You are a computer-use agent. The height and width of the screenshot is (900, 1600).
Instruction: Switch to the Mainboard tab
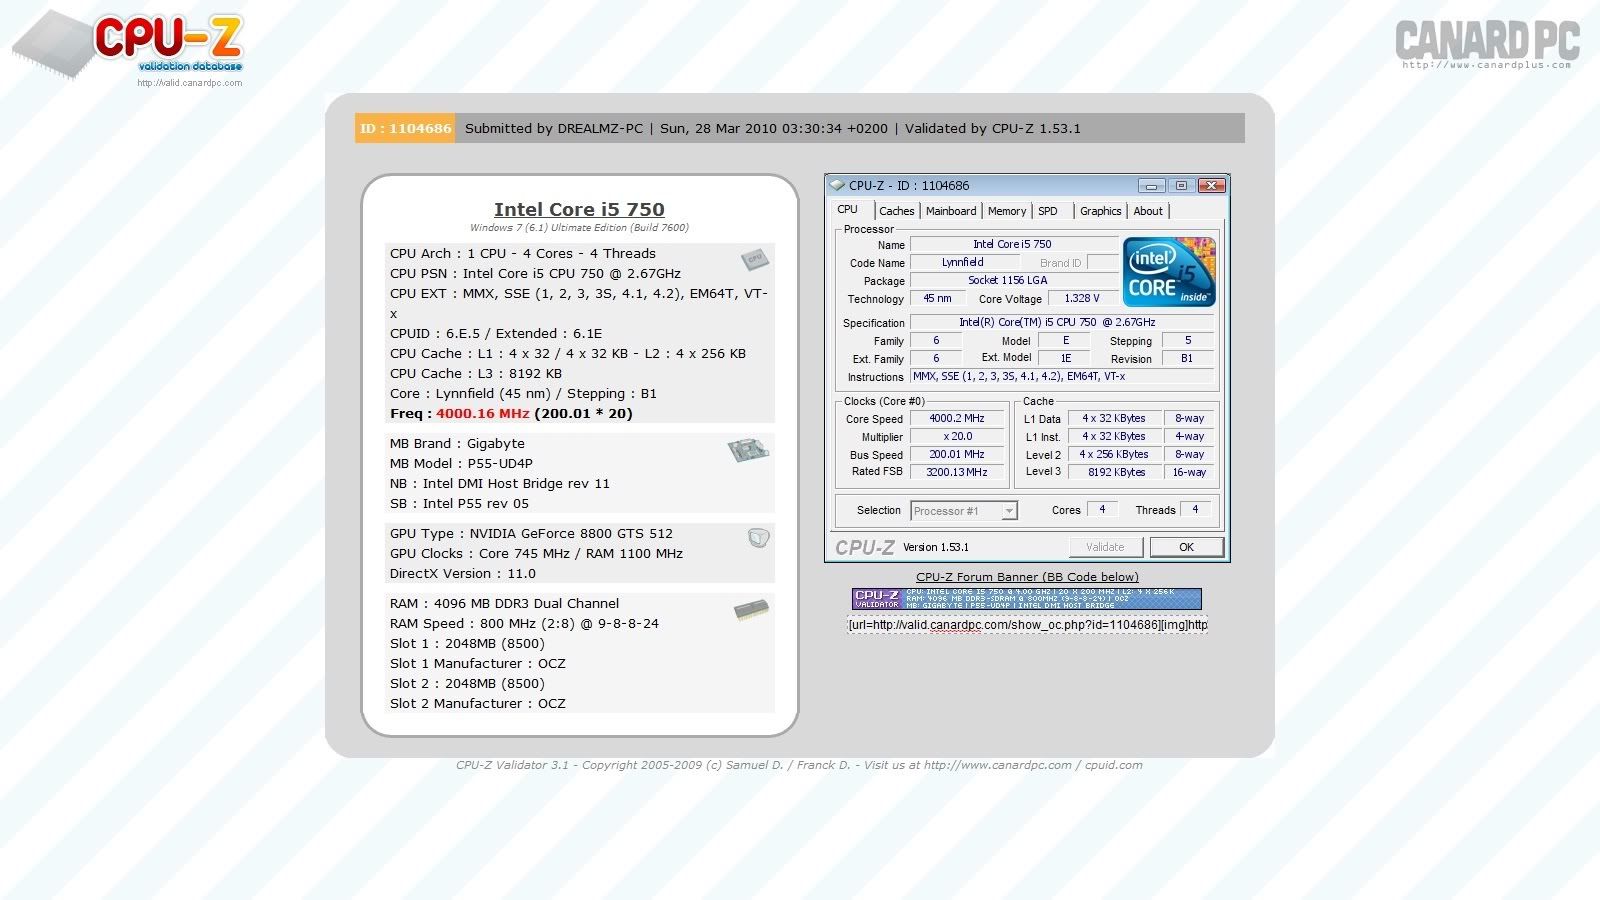[x=950, y=211]
